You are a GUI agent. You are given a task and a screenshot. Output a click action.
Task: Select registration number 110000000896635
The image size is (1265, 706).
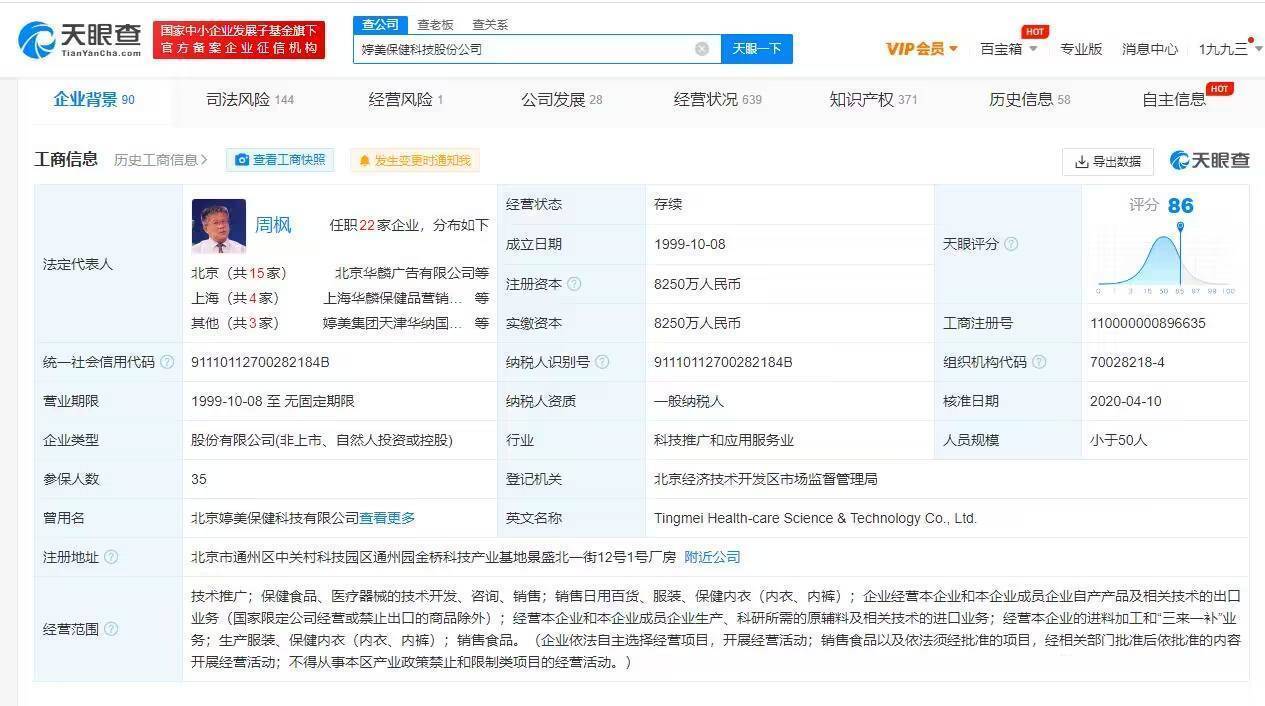pos(1148,323)
